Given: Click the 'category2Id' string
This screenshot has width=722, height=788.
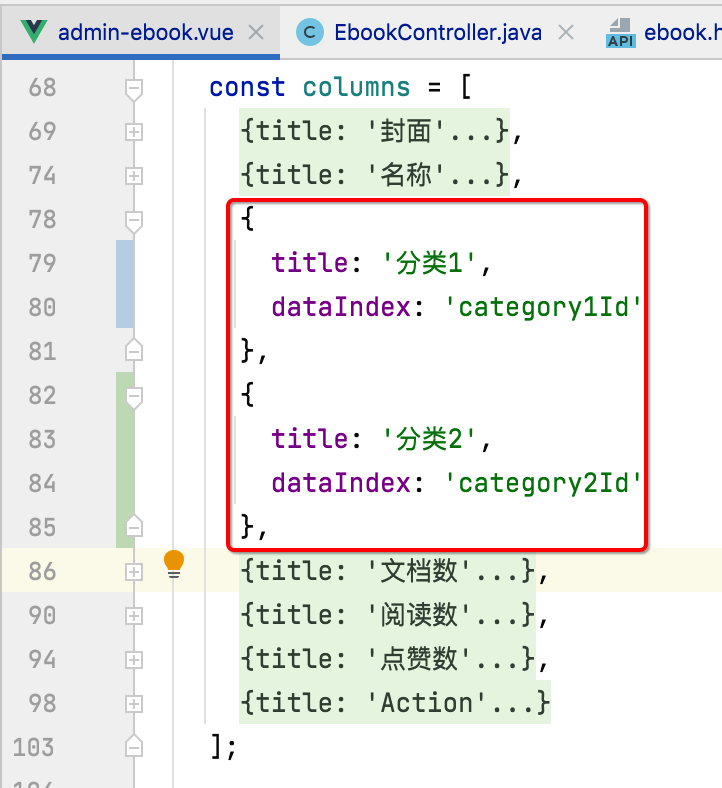Looking at the screenshot, I should (543, 483).
